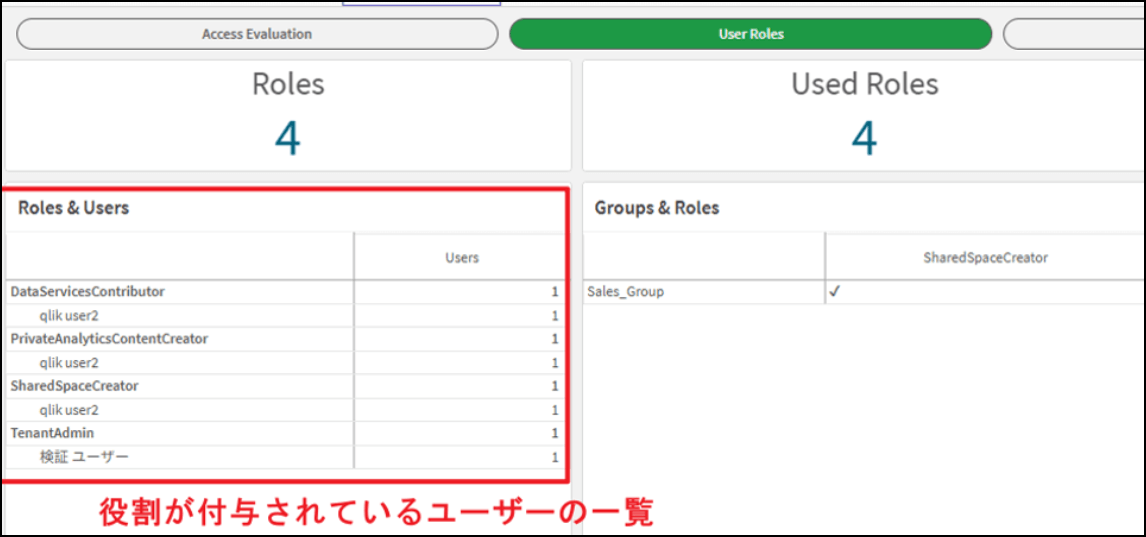This screenshot has width=1146, height=537.
Task: Click the user count for TenantAdmin
Action: coord(555,433)
